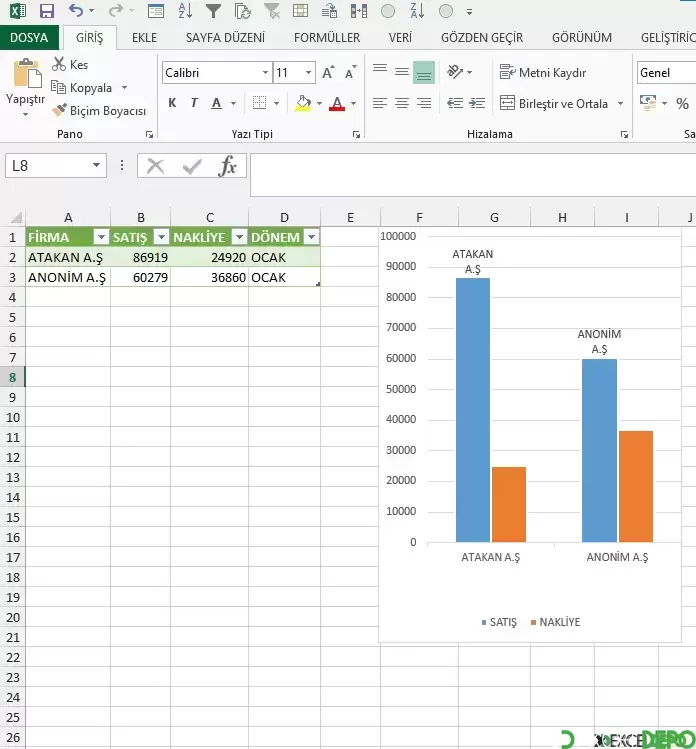Open the SATIŞ column filter dropdown

161,237
